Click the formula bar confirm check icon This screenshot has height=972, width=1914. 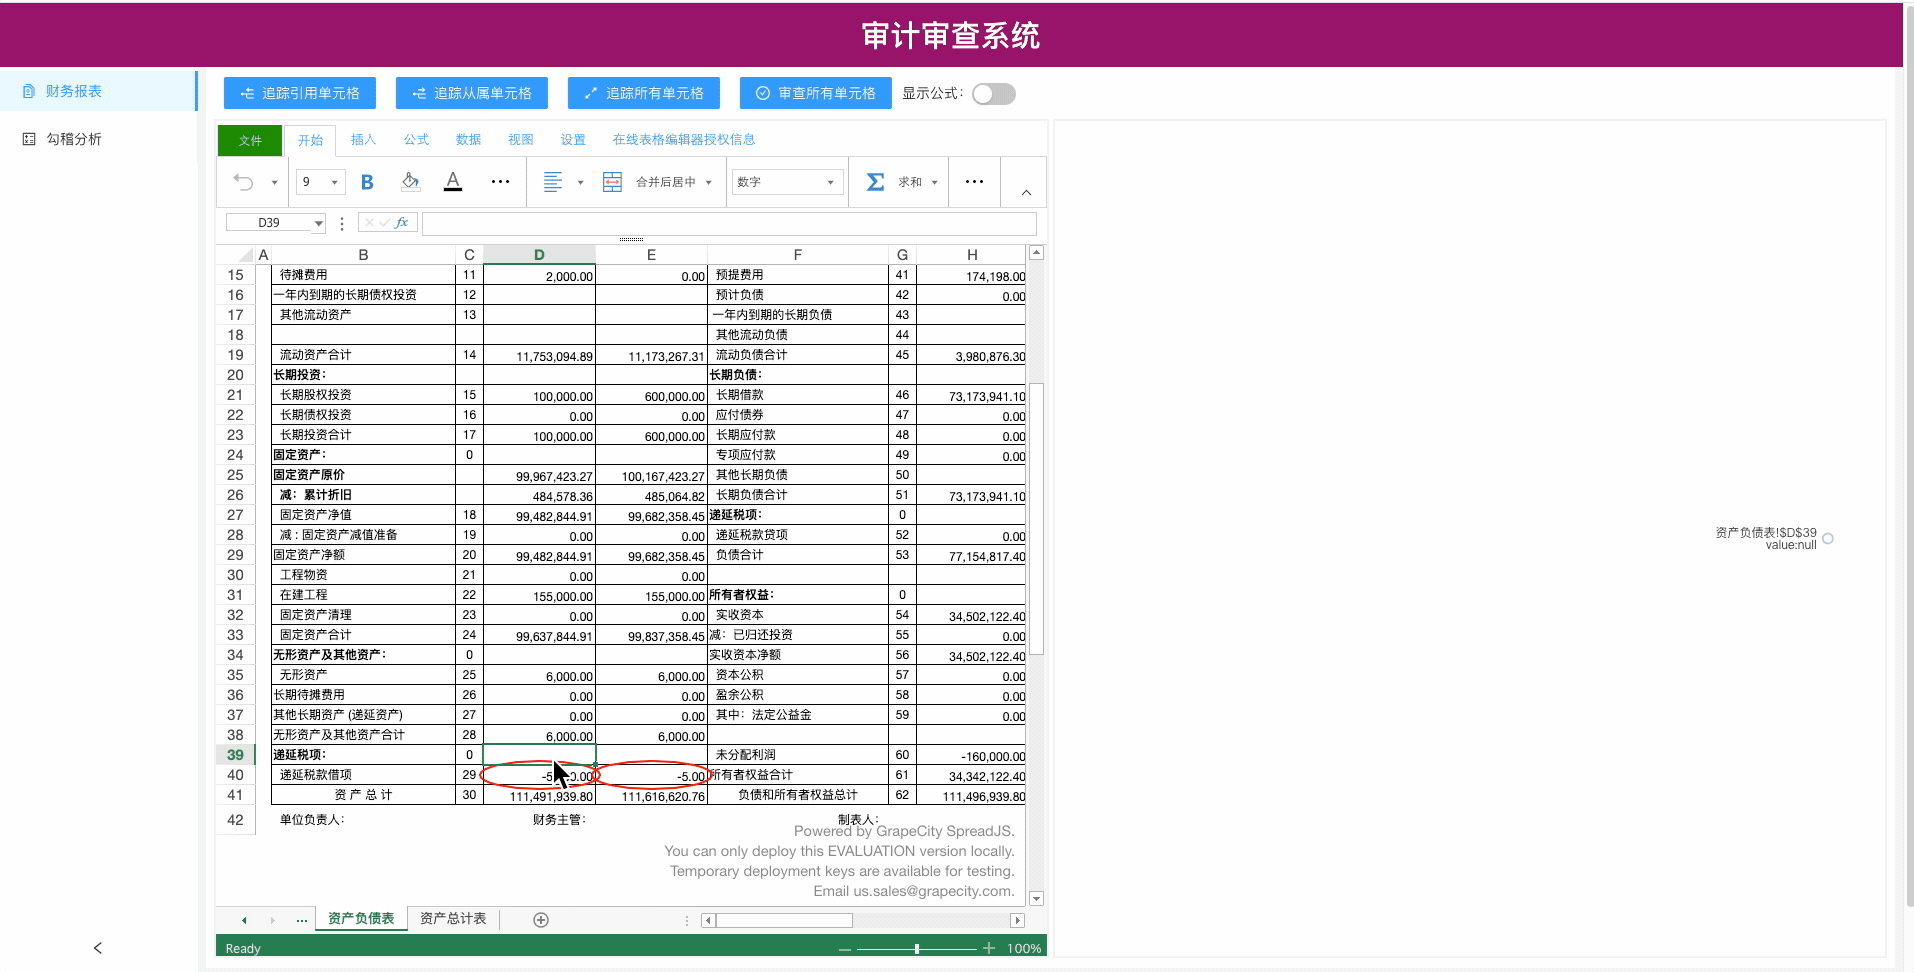pos(385,223)
